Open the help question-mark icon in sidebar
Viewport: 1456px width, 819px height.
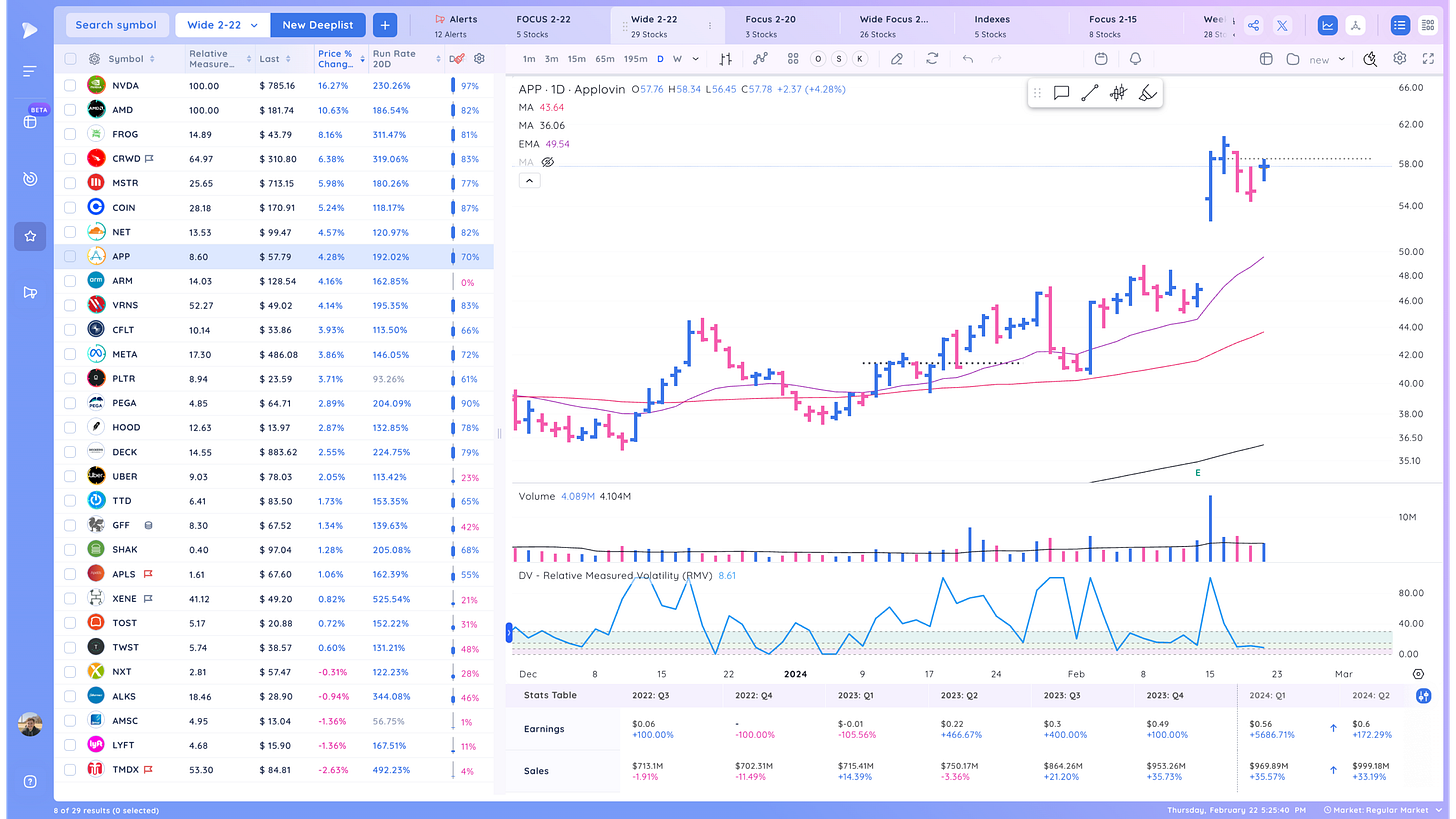click(x=30, y=781)
